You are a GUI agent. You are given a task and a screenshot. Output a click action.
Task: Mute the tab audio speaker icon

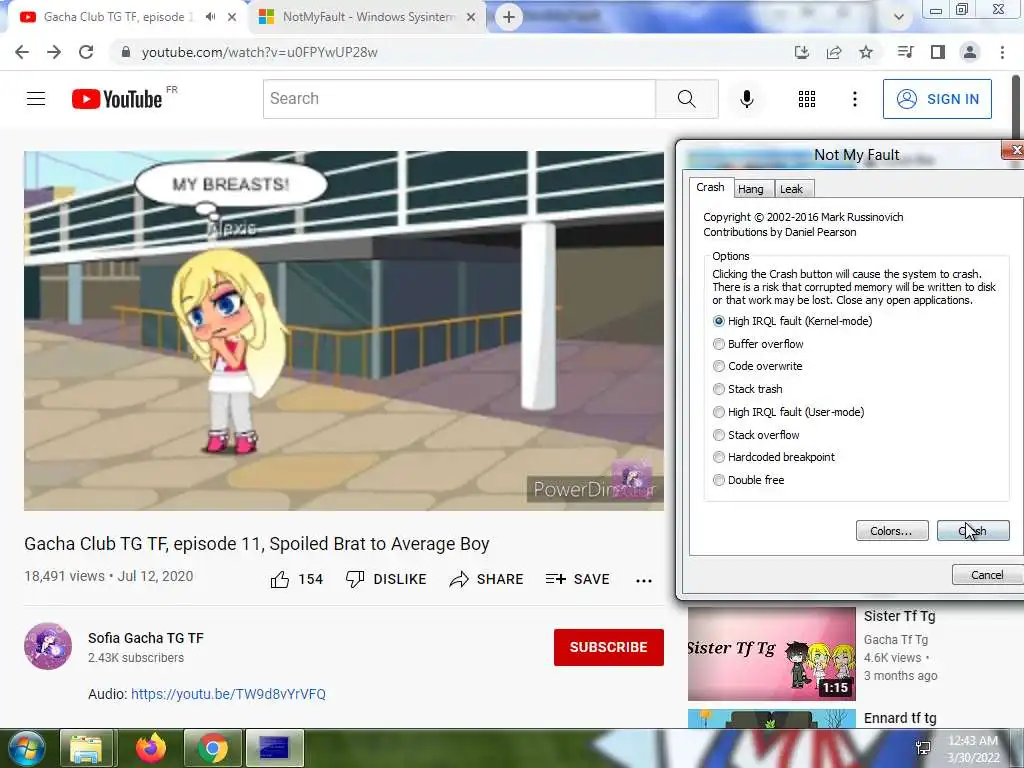210,17
